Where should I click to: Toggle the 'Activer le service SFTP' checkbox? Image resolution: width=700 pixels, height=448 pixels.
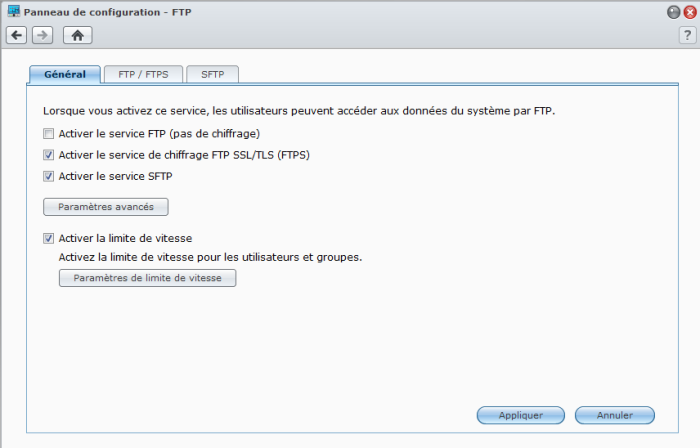48,177
